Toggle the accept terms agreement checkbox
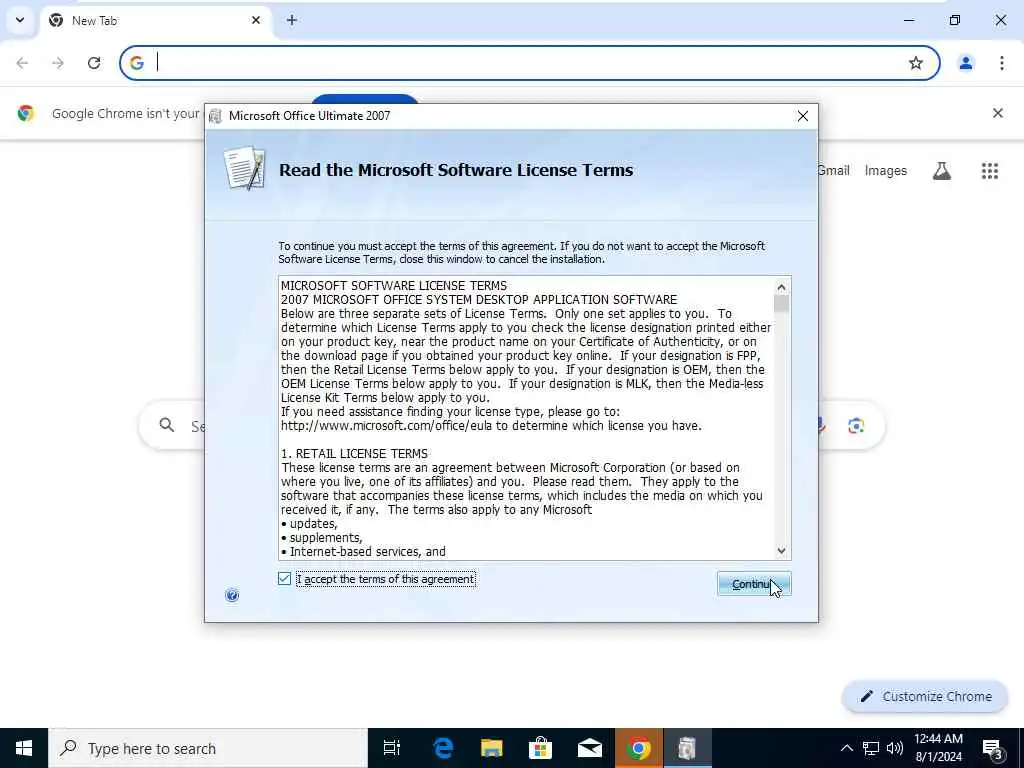Viewport: 1024px width, 768px height. [x=284, y=579]
